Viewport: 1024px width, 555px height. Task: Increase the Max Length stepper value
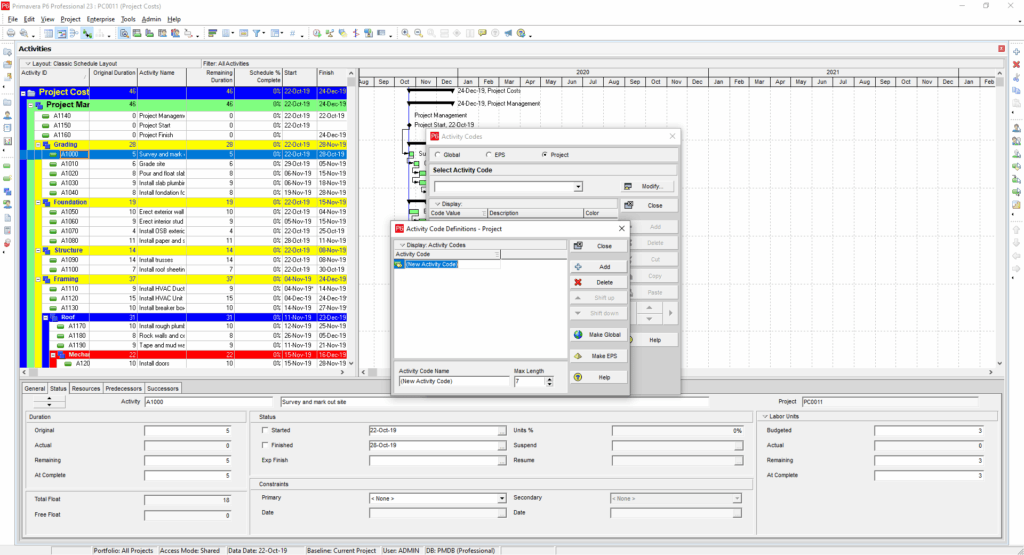click(549, 379)
